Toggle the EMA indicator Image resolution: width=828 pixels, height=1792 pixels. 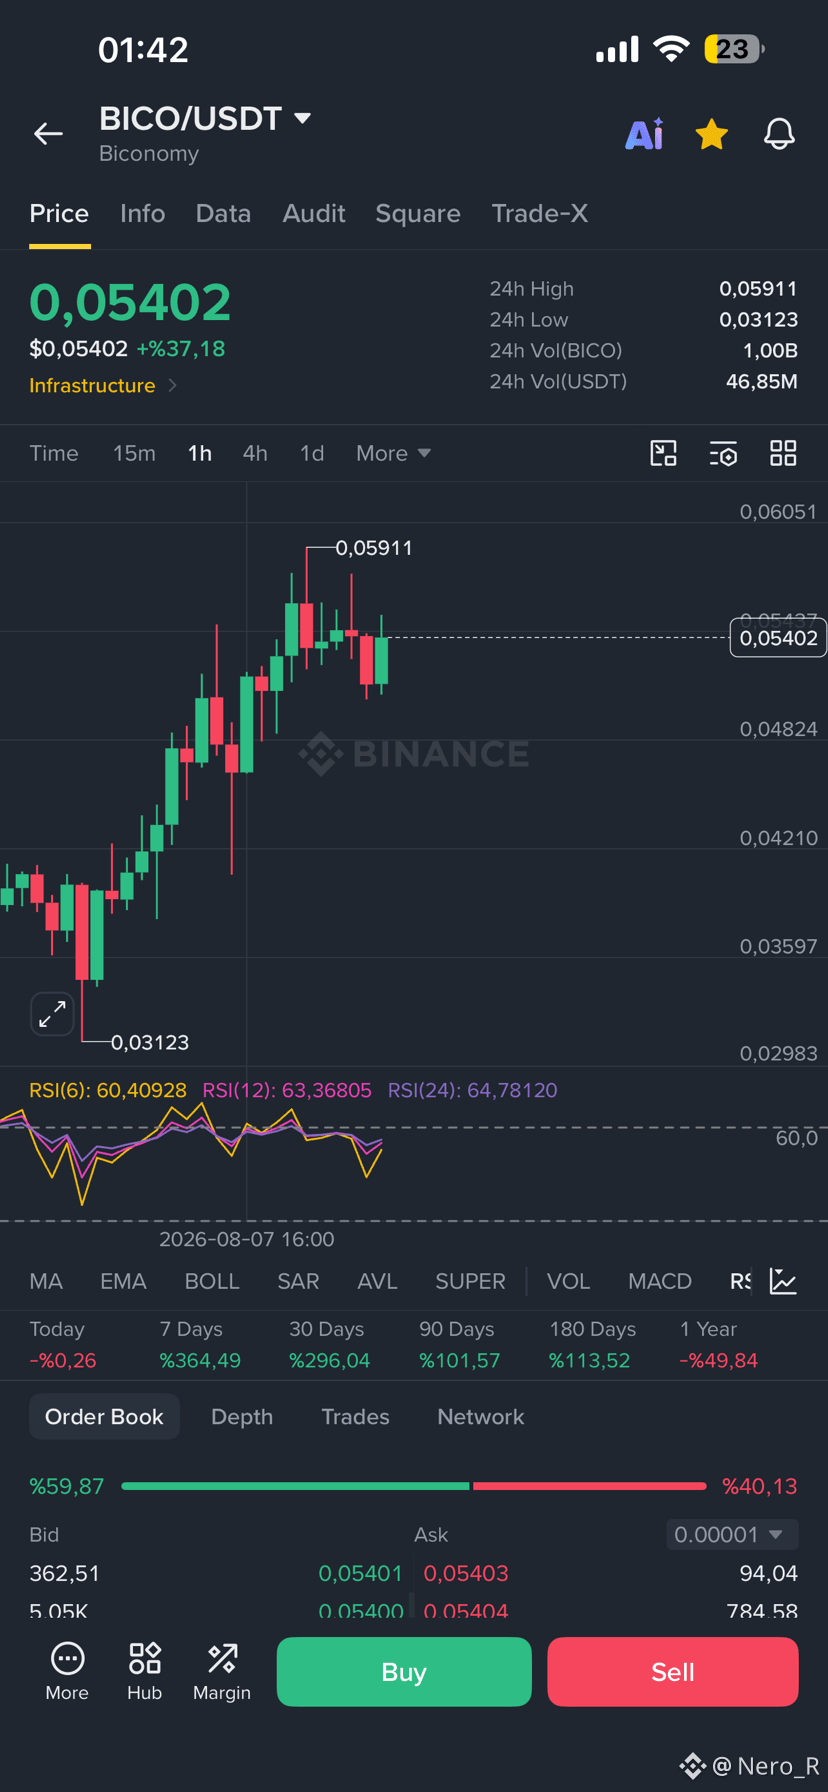(123, 1281)
